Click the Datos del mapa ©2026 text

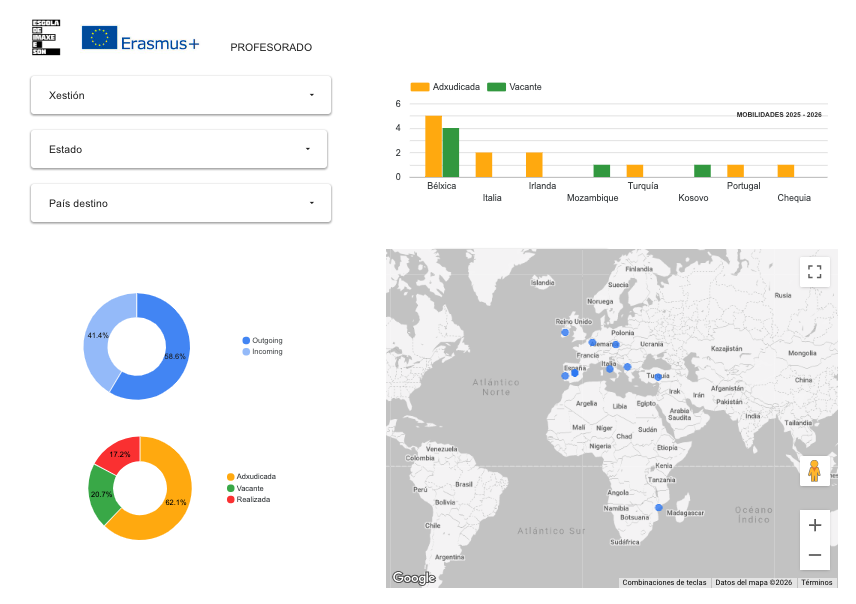click(753, 582)
